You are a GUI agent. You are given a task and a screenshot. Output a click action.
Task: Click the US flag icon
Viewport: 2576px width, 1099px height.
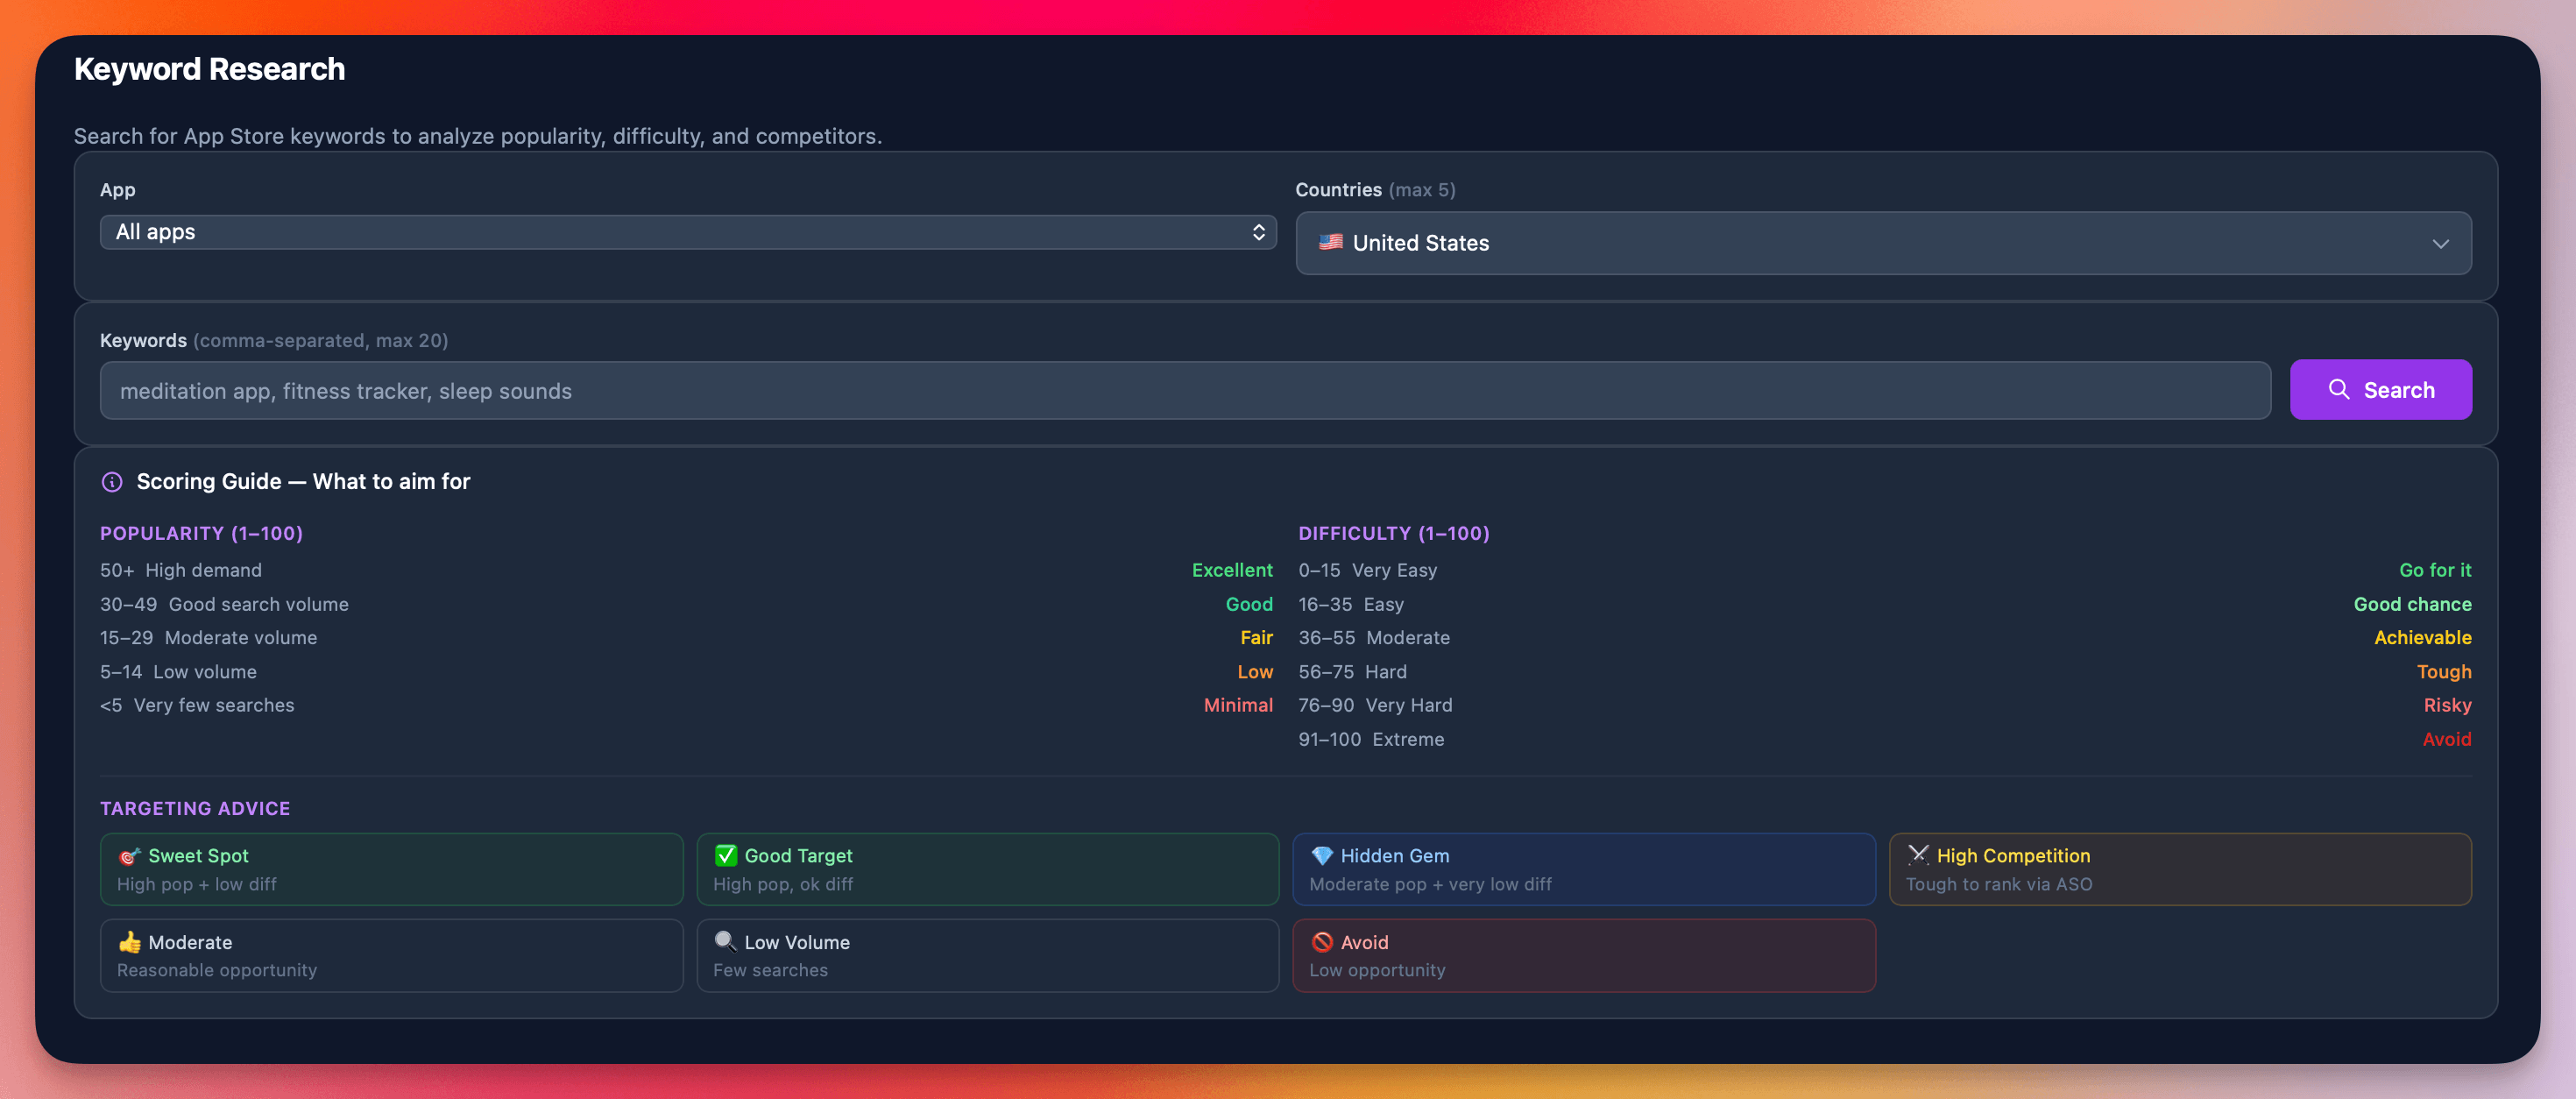(1330, 242)
